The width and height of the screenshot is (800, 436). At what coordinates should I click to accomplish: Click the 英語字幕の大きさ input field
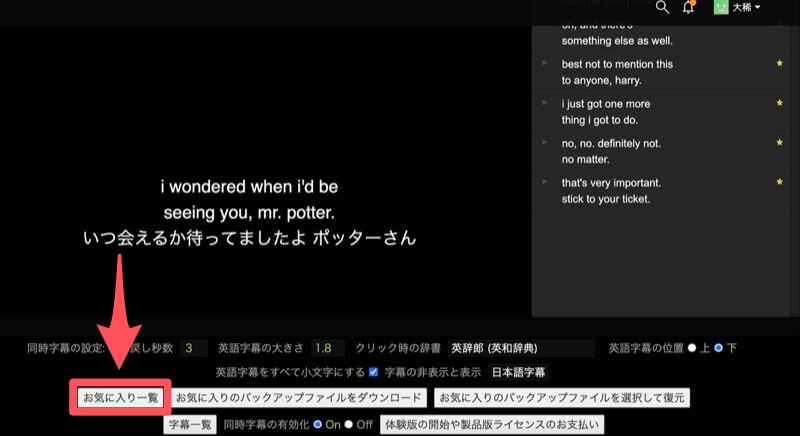327,348
